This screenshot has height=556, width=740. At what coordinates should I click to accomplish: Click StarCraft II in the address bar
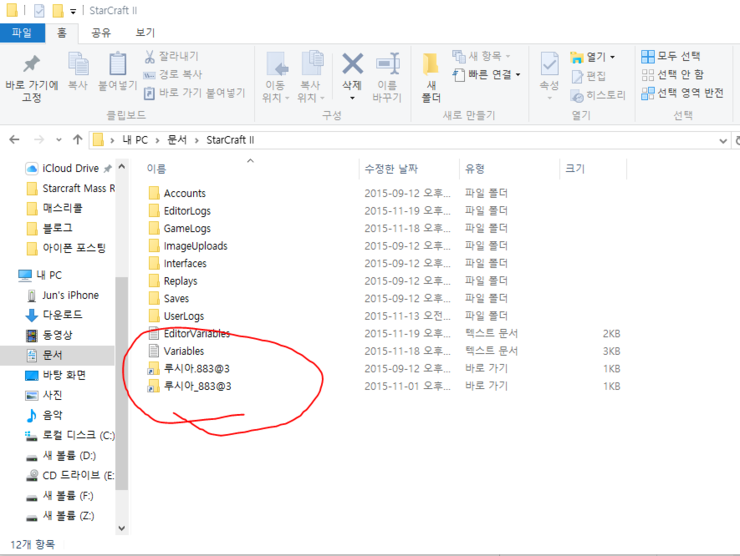pos(230,140)
